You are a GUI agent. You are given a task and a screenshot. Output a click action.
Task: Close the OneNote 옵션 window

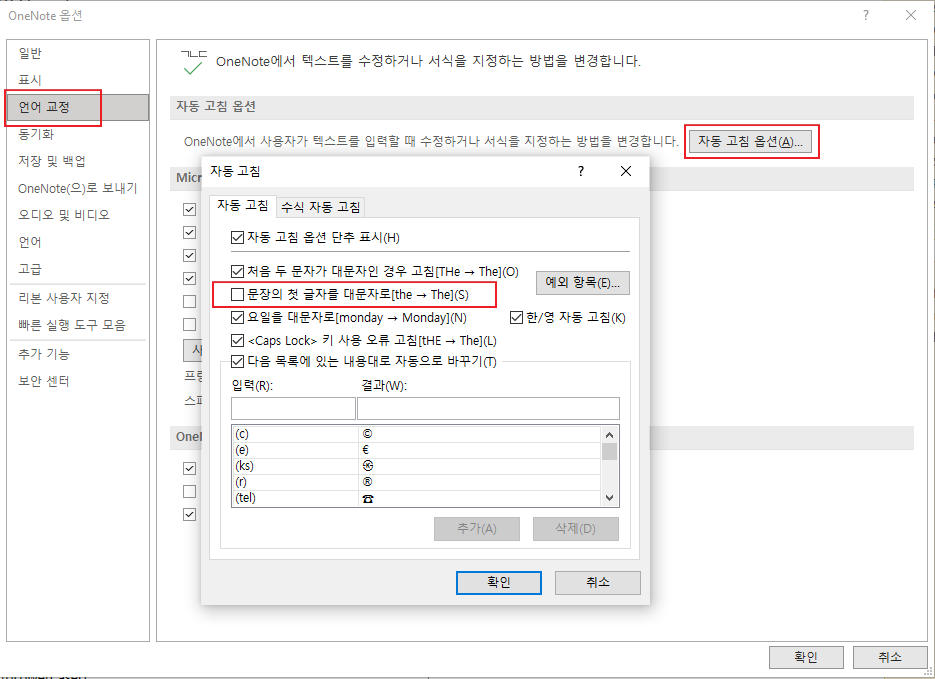click(x=911, y=15)
